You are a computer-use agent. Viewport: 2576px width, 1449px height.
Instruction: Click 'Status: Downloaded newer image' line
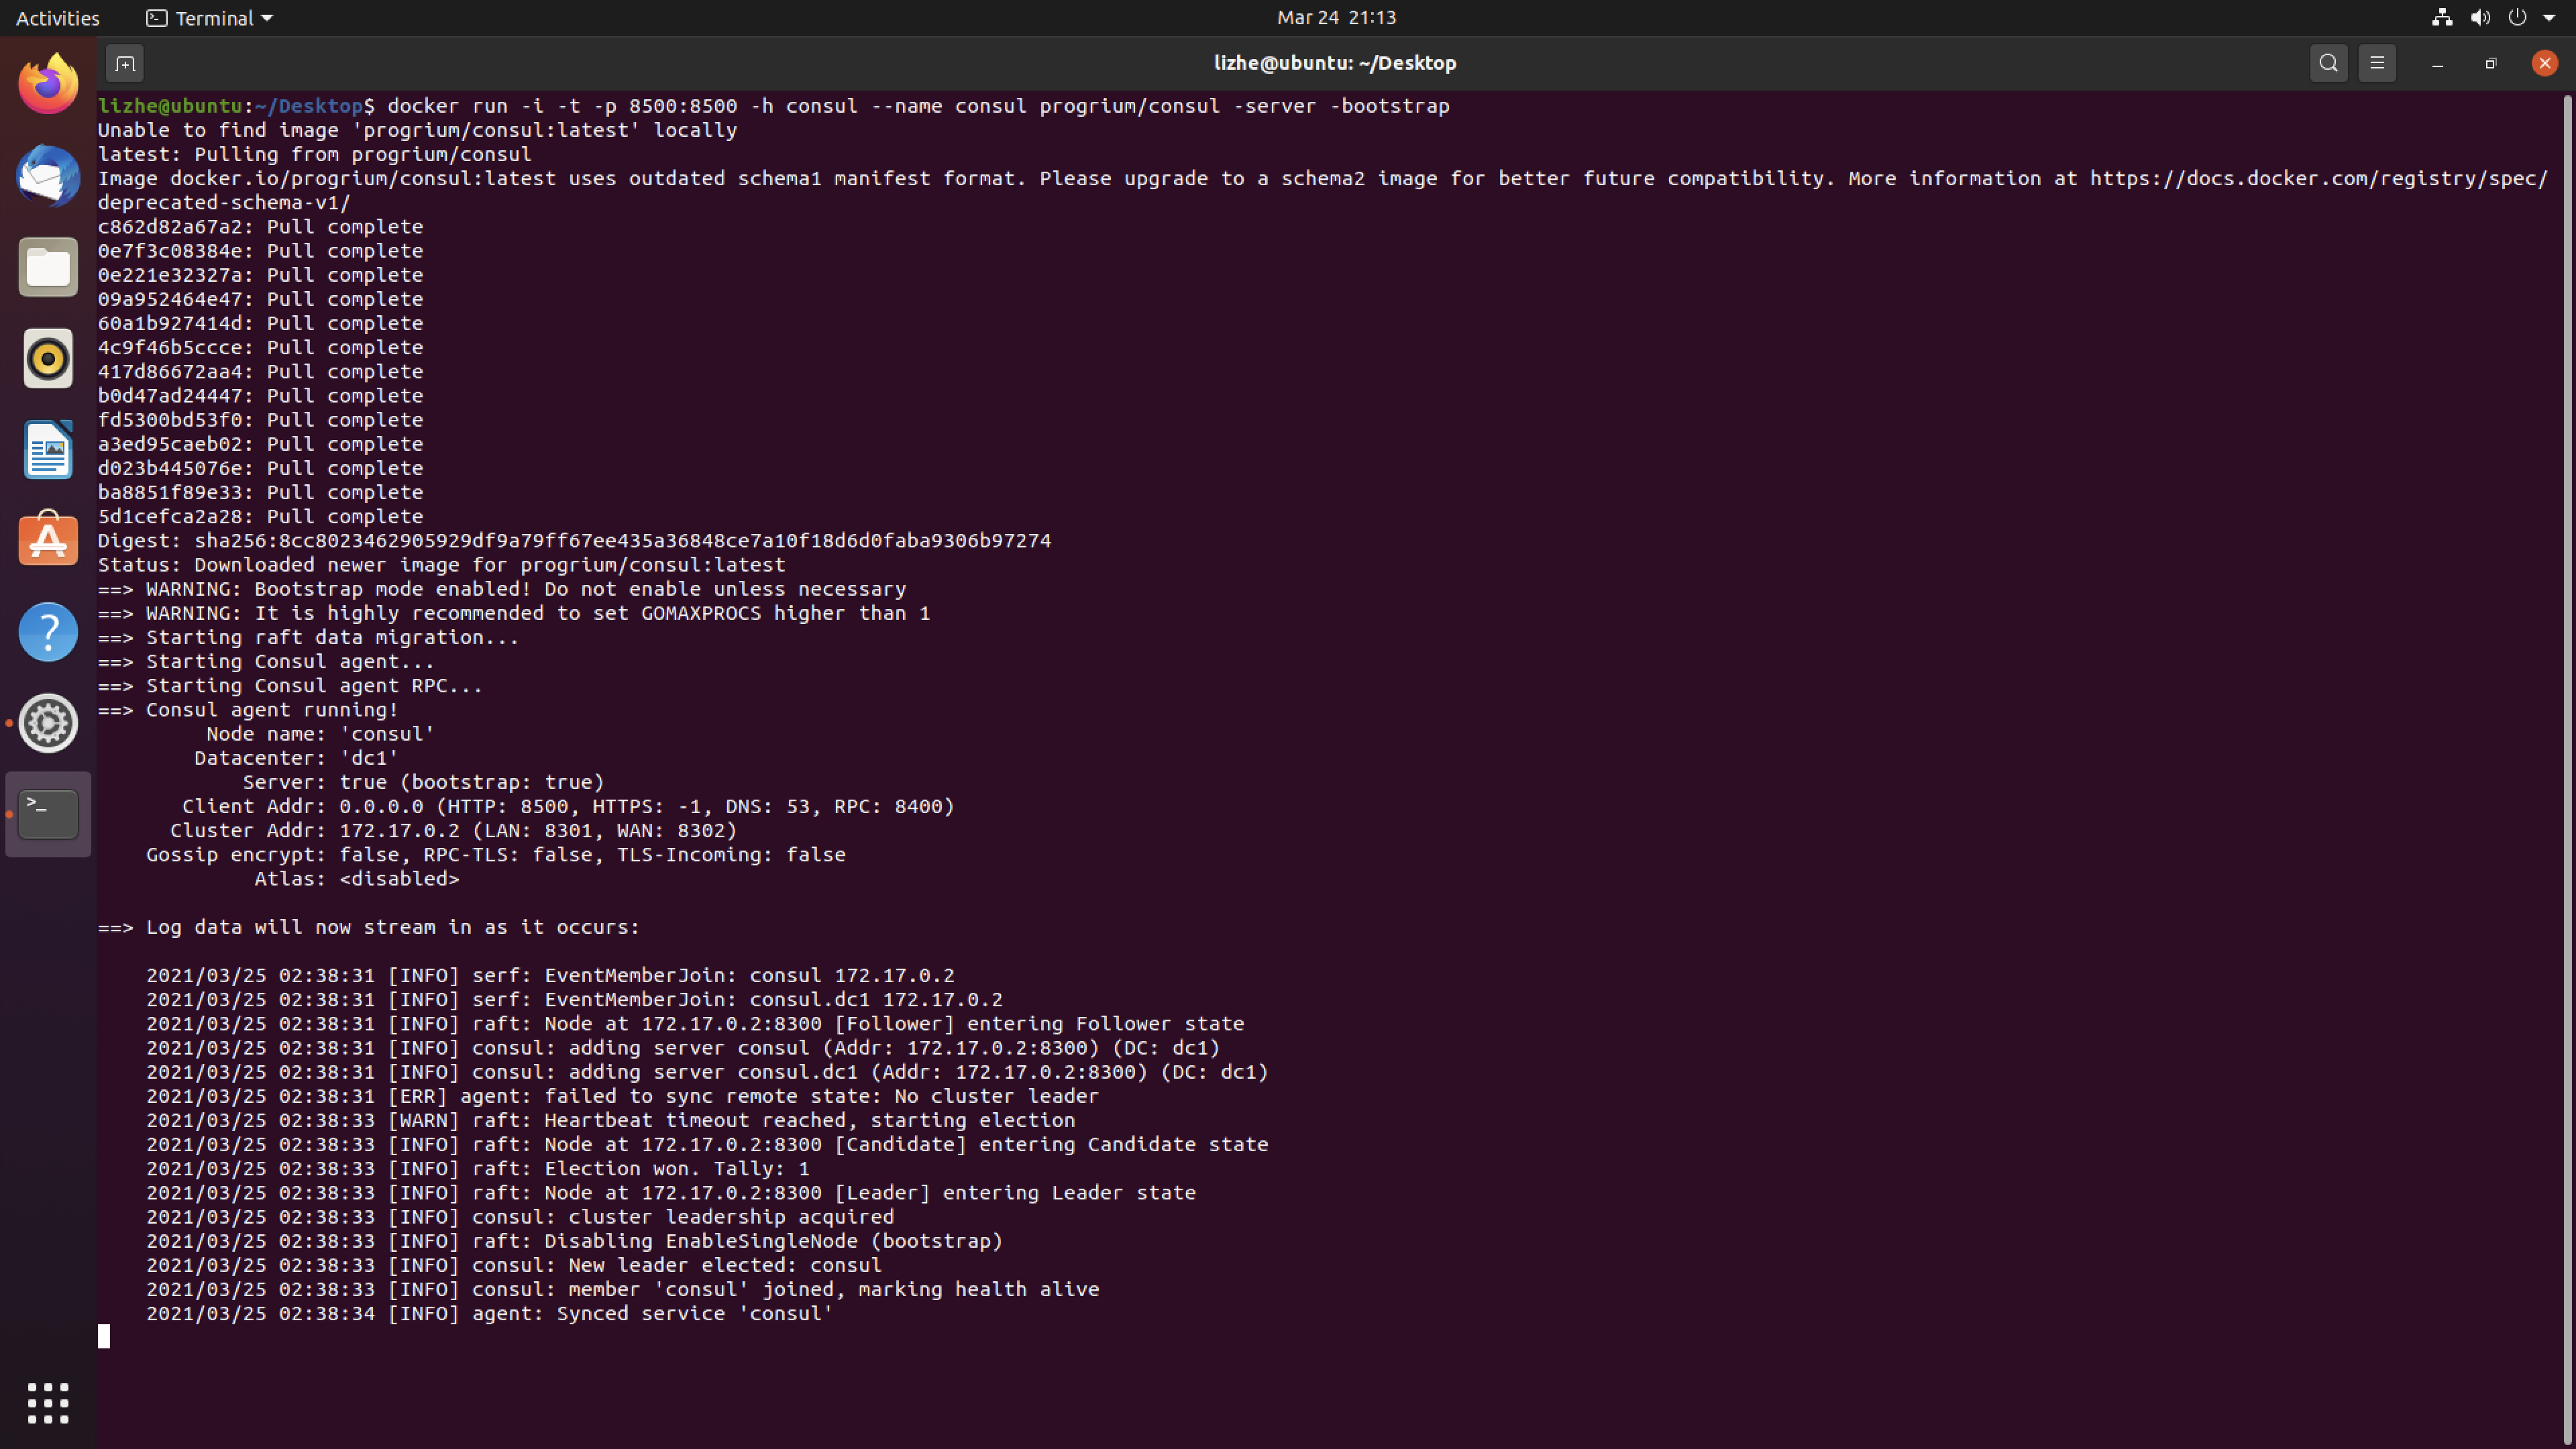click(x=441, y=564)
